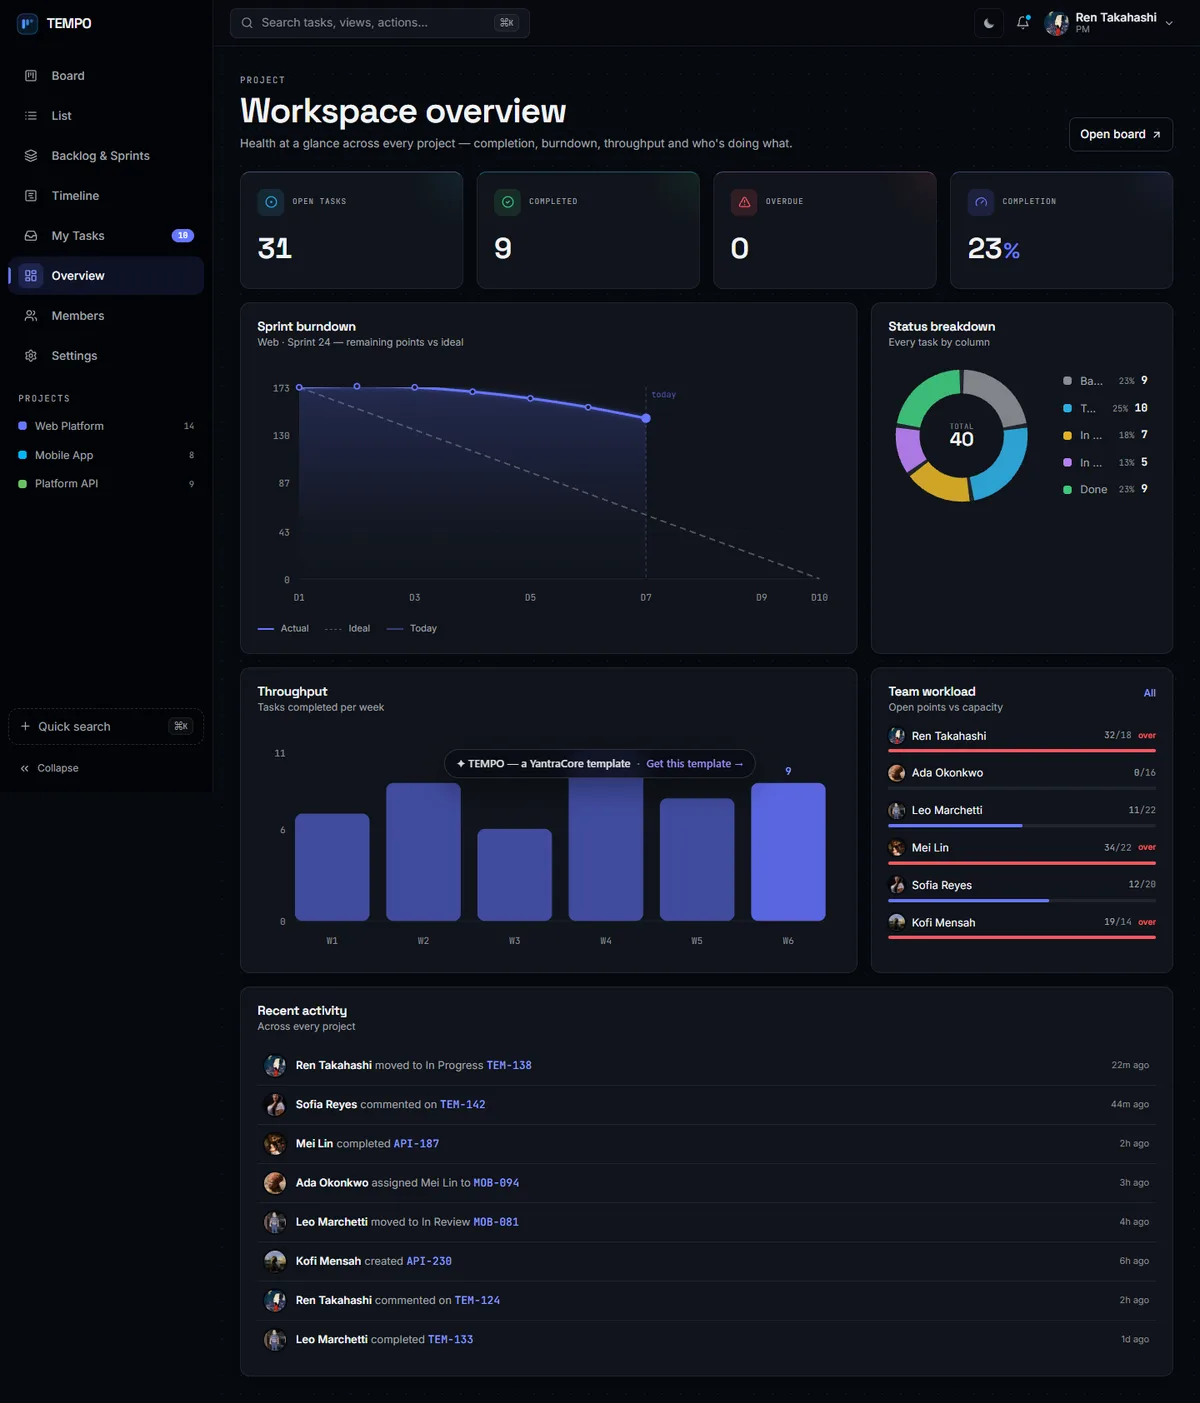The width and height of the screenshot is (1200, 1403).
Task: Open the Members page
Action: [x=106, y=316]
